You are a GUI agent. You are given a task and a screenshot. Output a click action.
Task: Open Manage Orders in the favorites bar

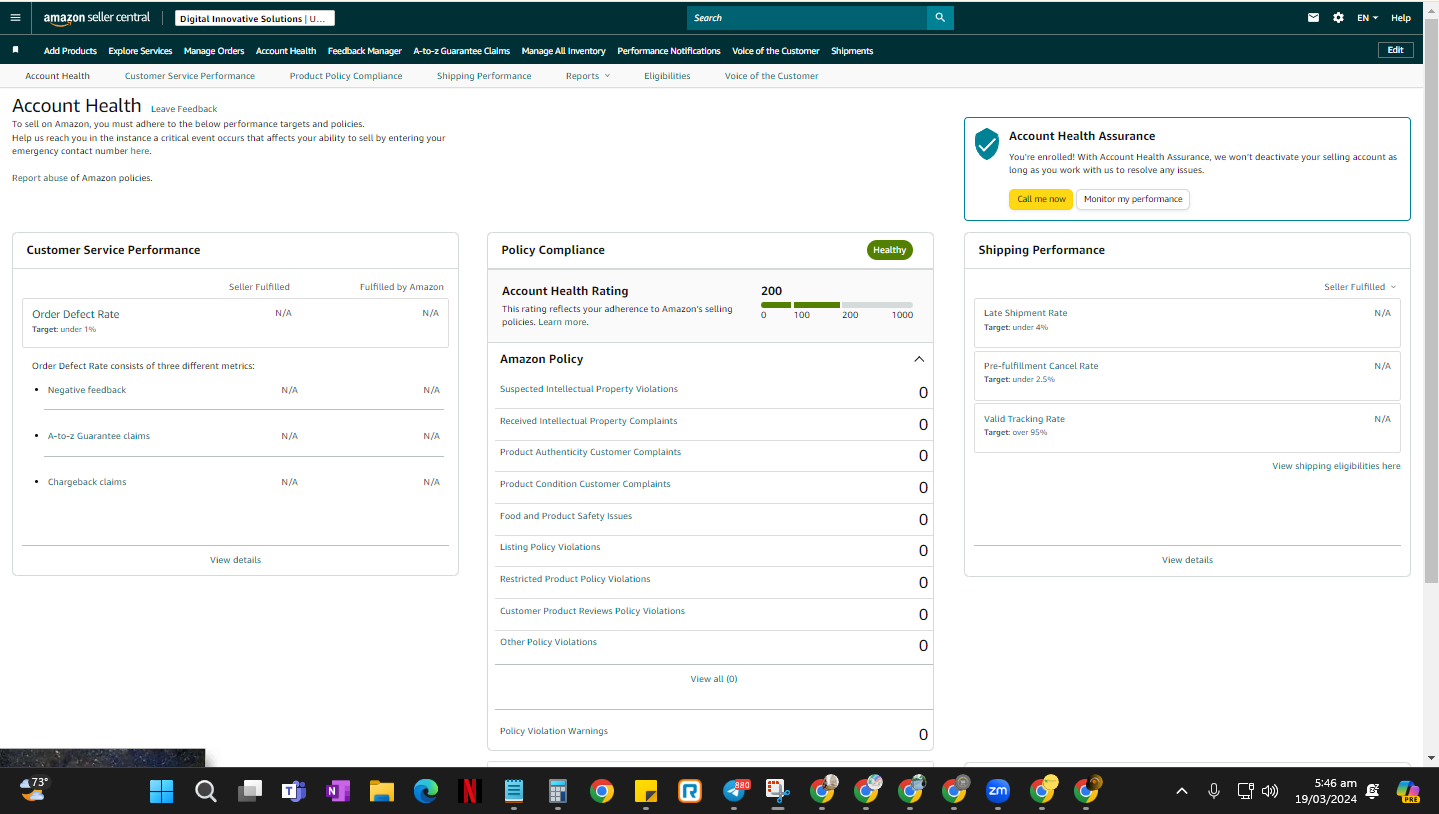point(214,51)
